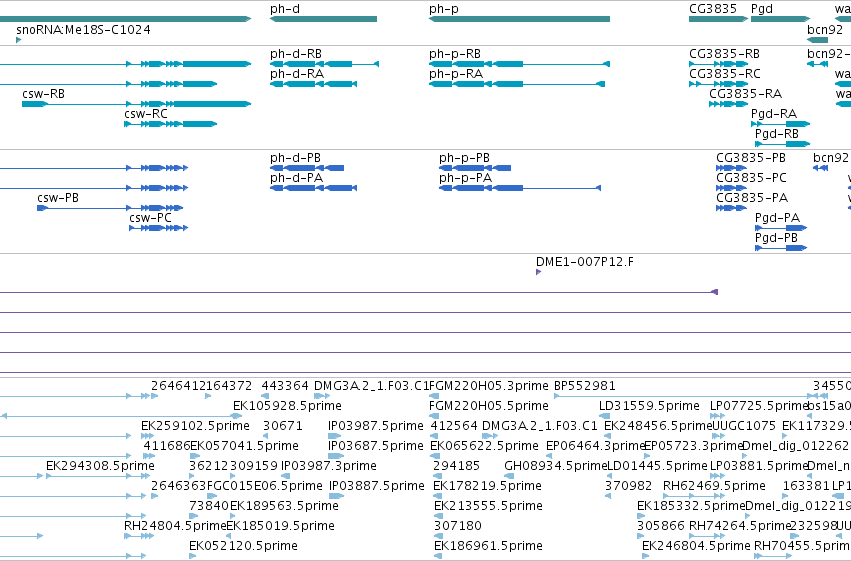Open the ph-d-PA protein feature
851x561 pixels.
[313, 188]
